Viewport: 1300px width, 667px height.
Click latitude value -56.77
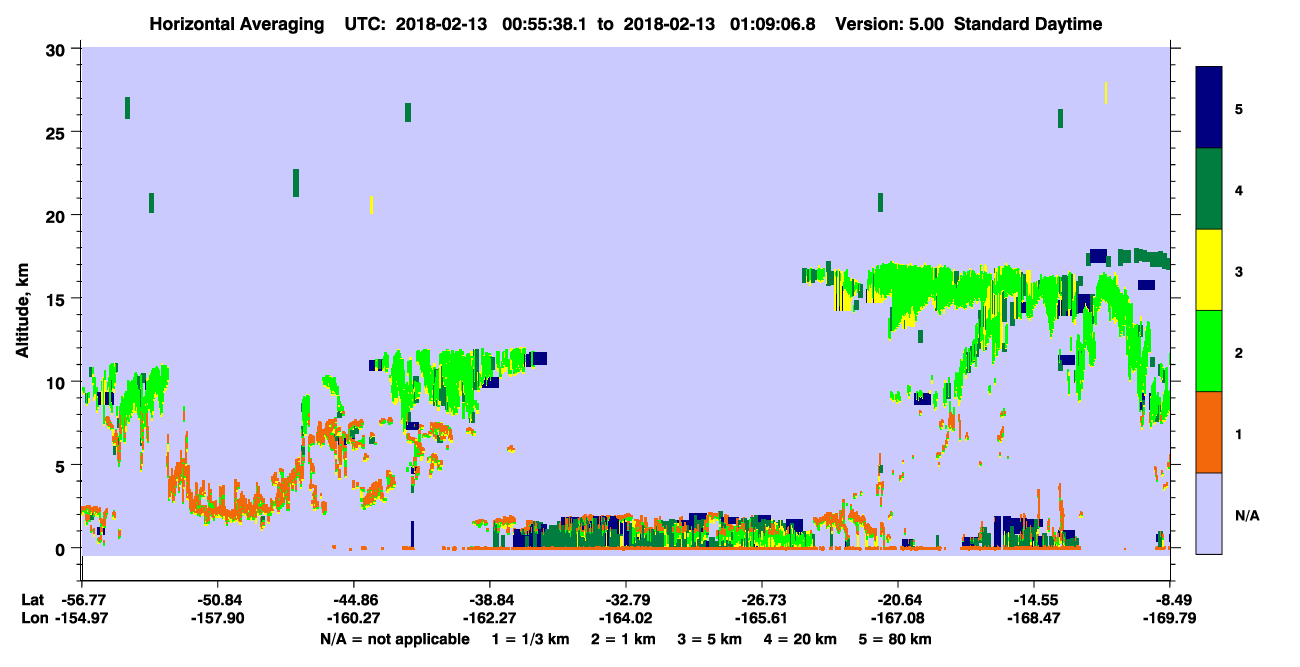tap(82, 600)
